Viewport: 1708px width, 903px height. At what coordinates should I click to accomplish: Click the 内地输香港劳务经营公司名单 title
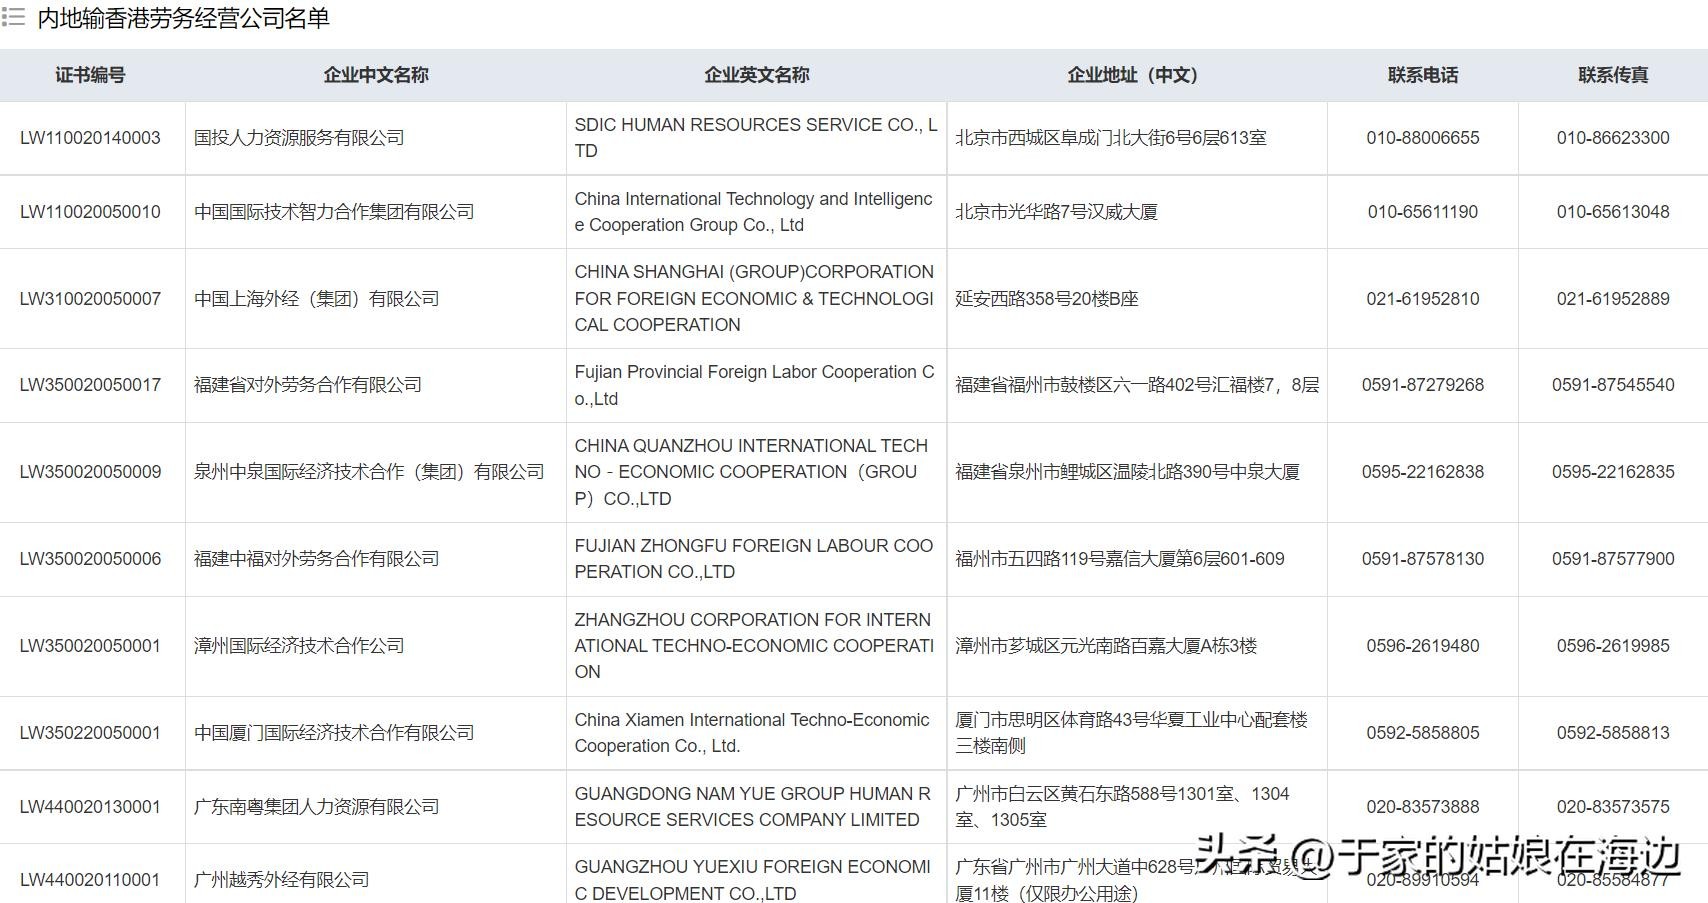183,18
